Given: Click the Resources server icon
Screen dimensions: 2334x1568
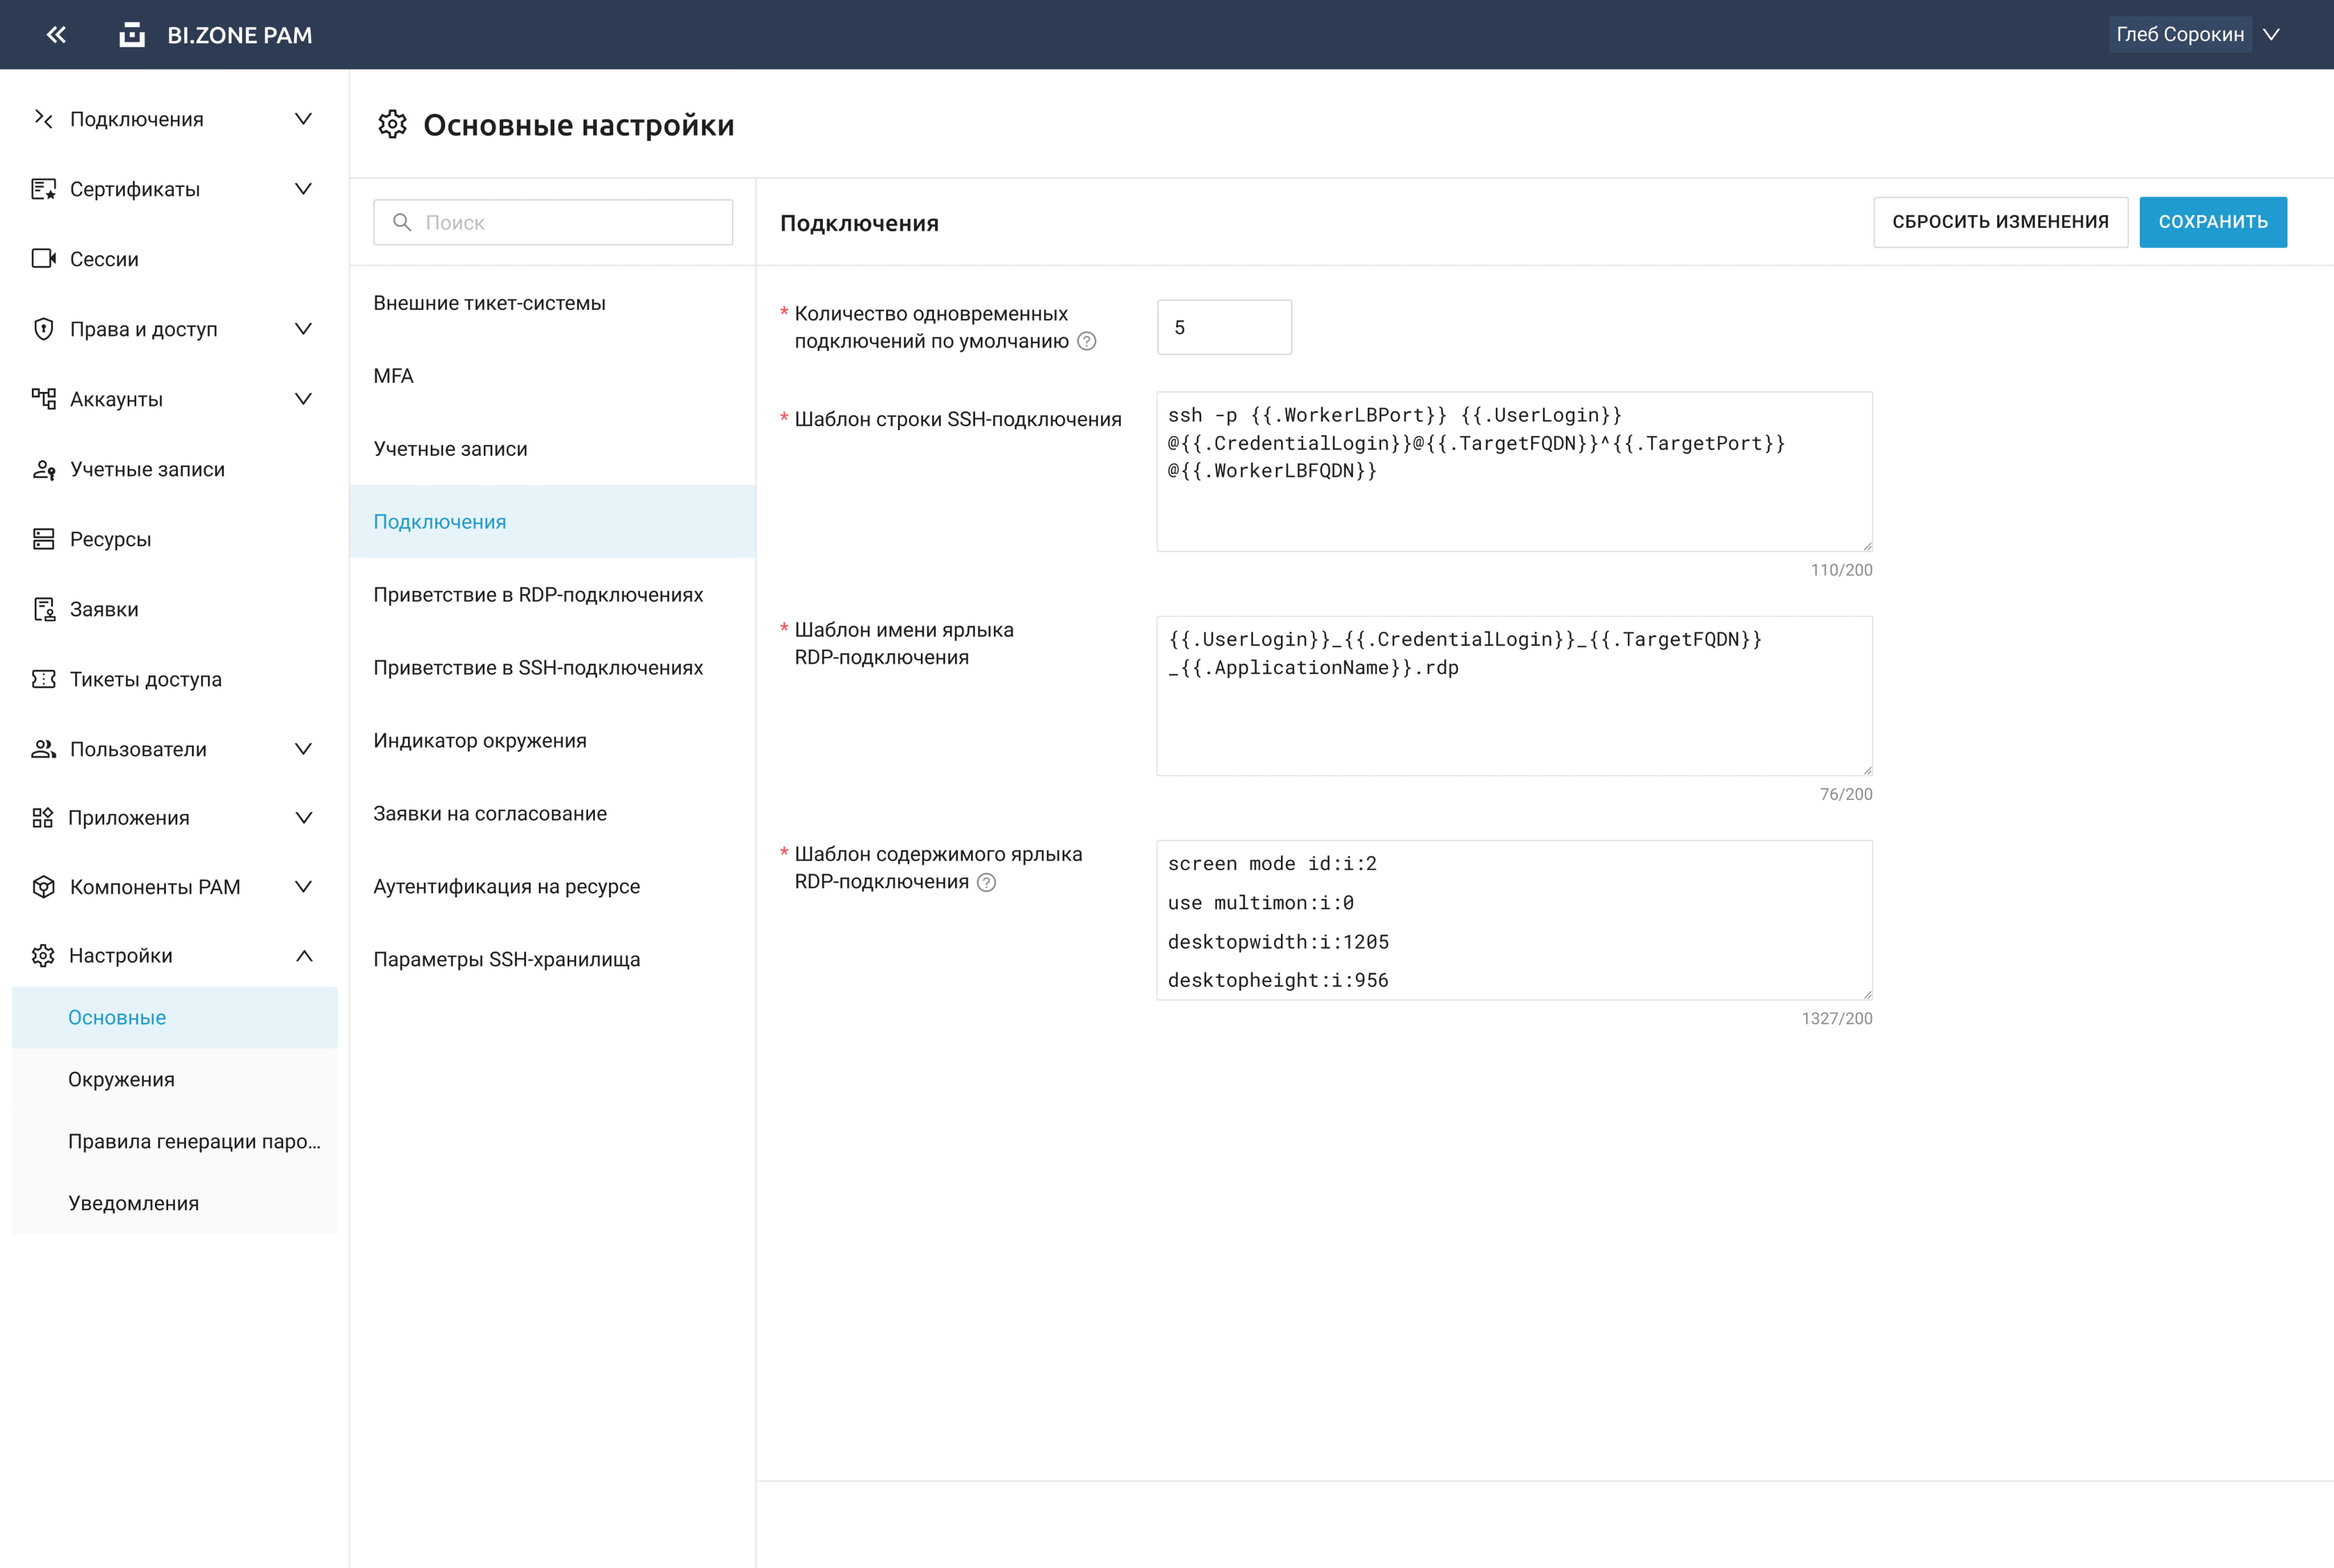Looking at the screenshot, I should [x=43, y=539].
